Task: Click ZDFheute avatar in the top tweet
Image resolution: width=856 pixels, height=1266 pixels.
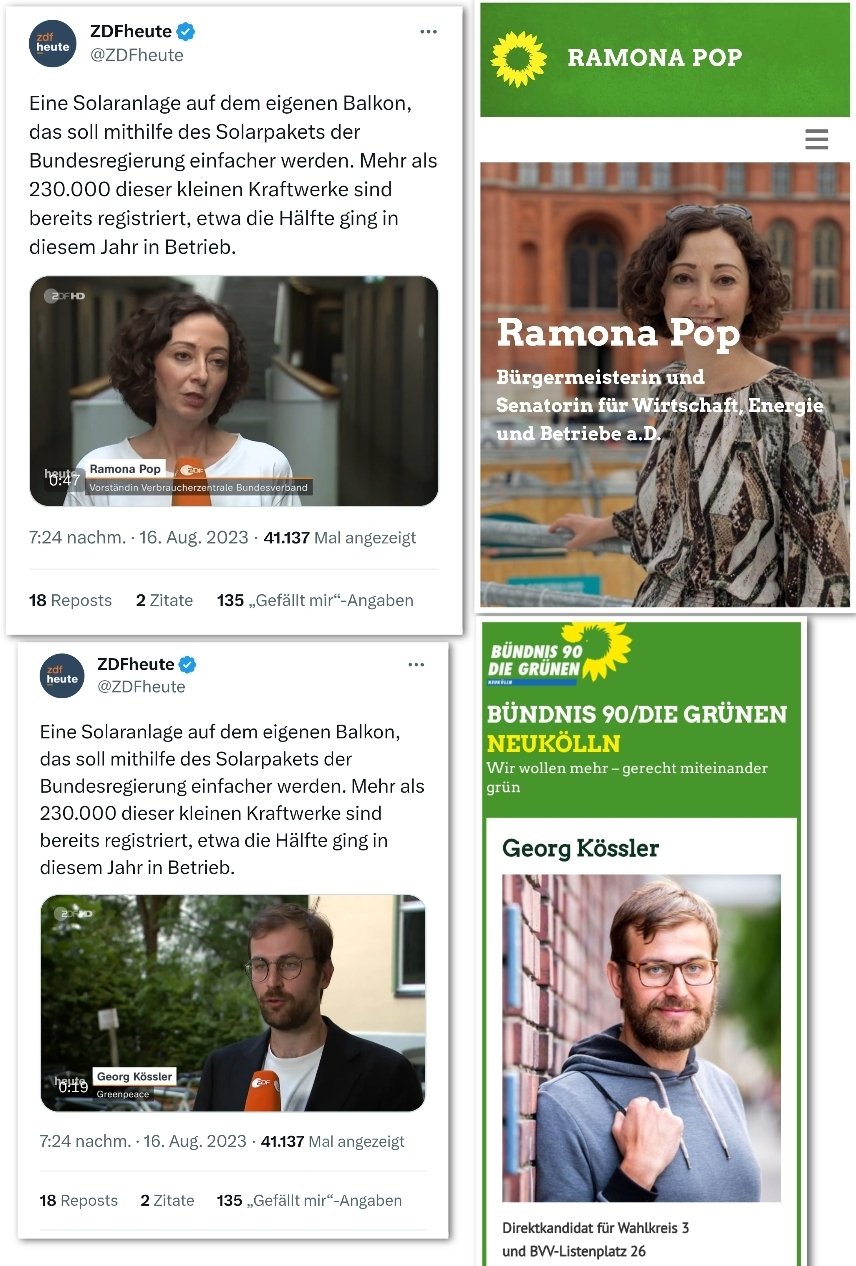Action: (x=53, y=44)
